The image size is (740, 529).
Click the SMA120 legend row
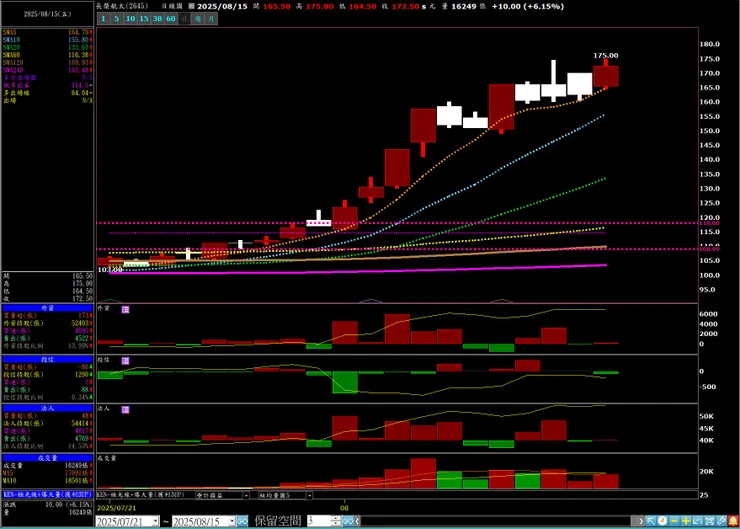[47, 63]
